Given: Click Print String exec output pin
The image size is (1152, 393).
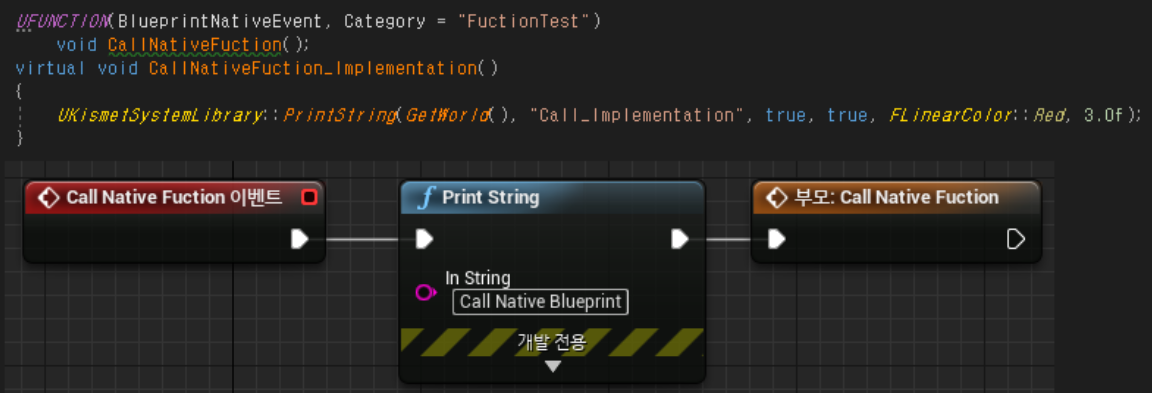Looking at the screenshot, I should point(680,239).
